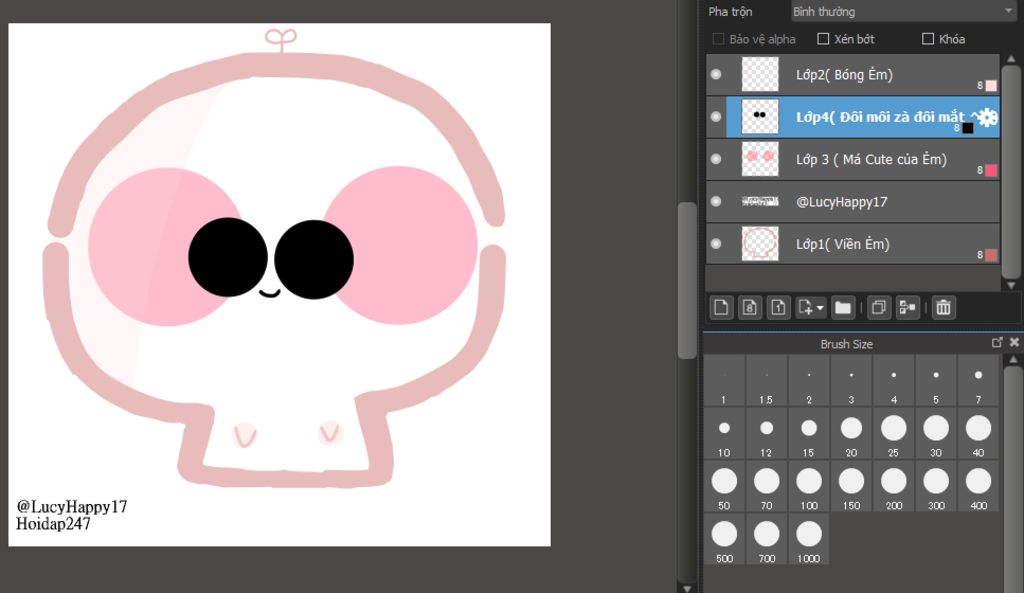
Task: Open gear settings for Lớp4 layer
Action: click(x=987, y=117)
